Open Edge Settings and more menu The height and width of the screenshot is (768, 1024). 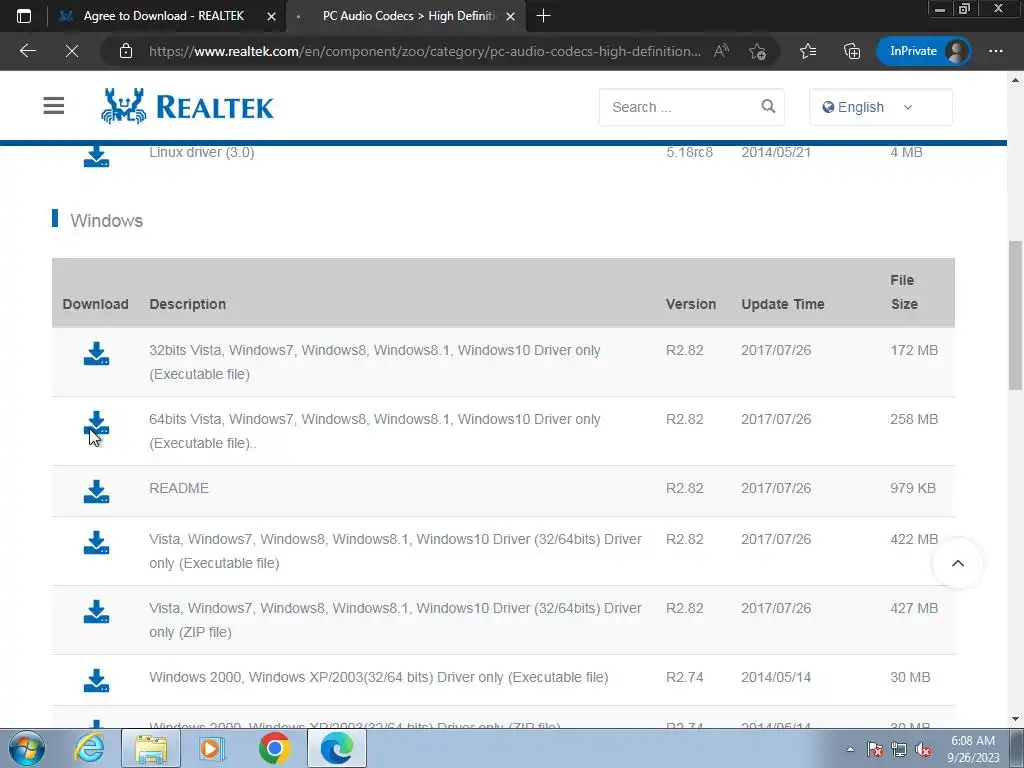click(x=996, y=51)
